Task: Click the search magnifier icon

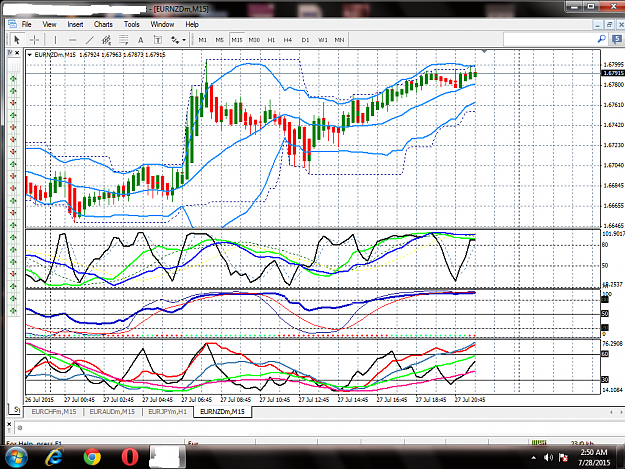Action: [601, 39]
